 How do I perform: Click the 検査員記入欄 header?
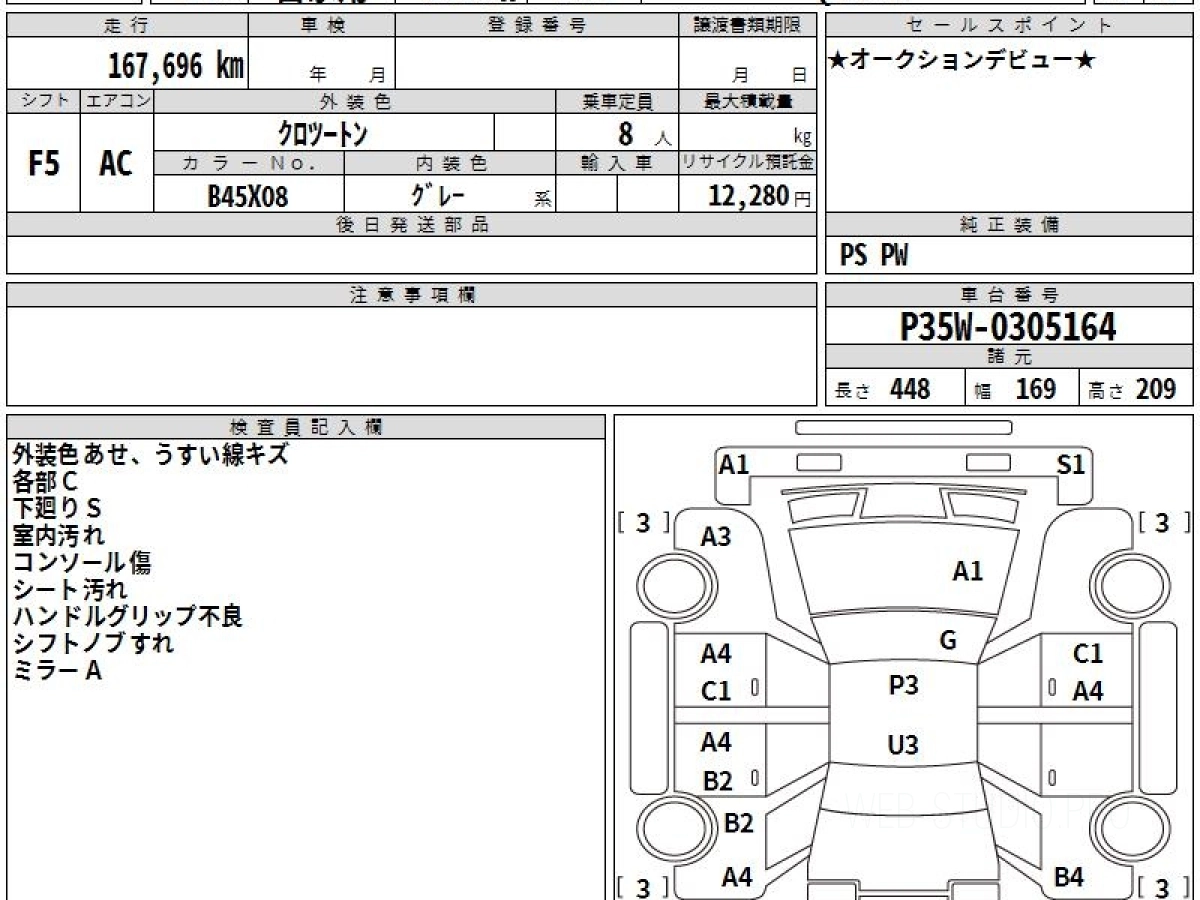point(306,427)
